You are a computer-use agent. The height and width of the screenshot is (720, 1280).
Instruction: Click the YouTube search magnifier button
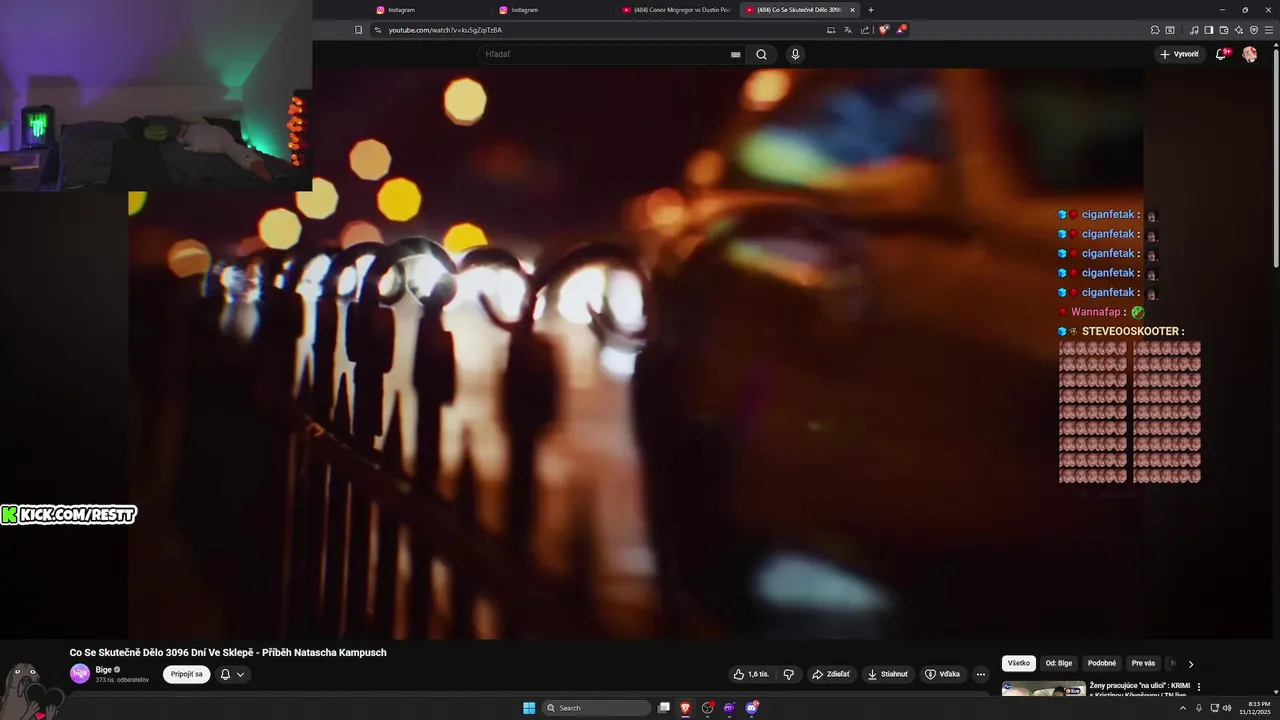pos(761,54)
